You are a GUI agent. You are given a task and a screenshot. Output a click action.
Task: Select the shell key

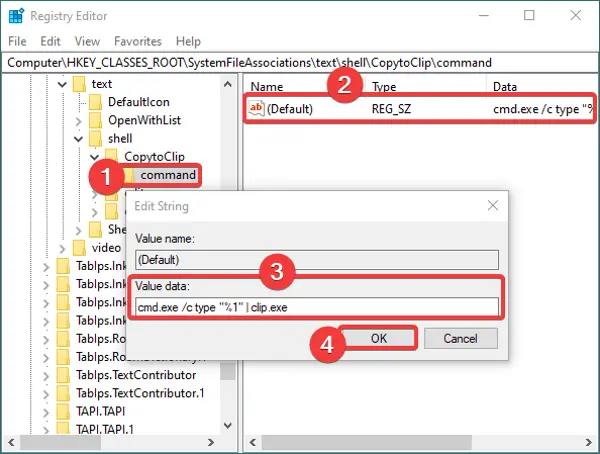coord(120,139)
